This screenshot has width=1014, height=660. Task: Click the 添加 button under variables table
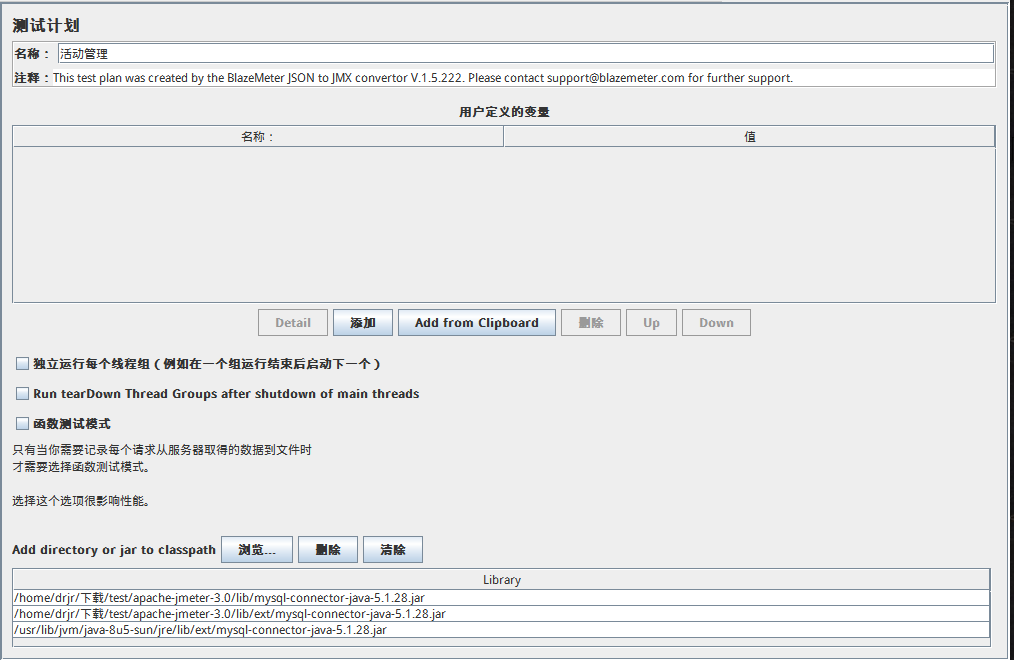(363, 323)
